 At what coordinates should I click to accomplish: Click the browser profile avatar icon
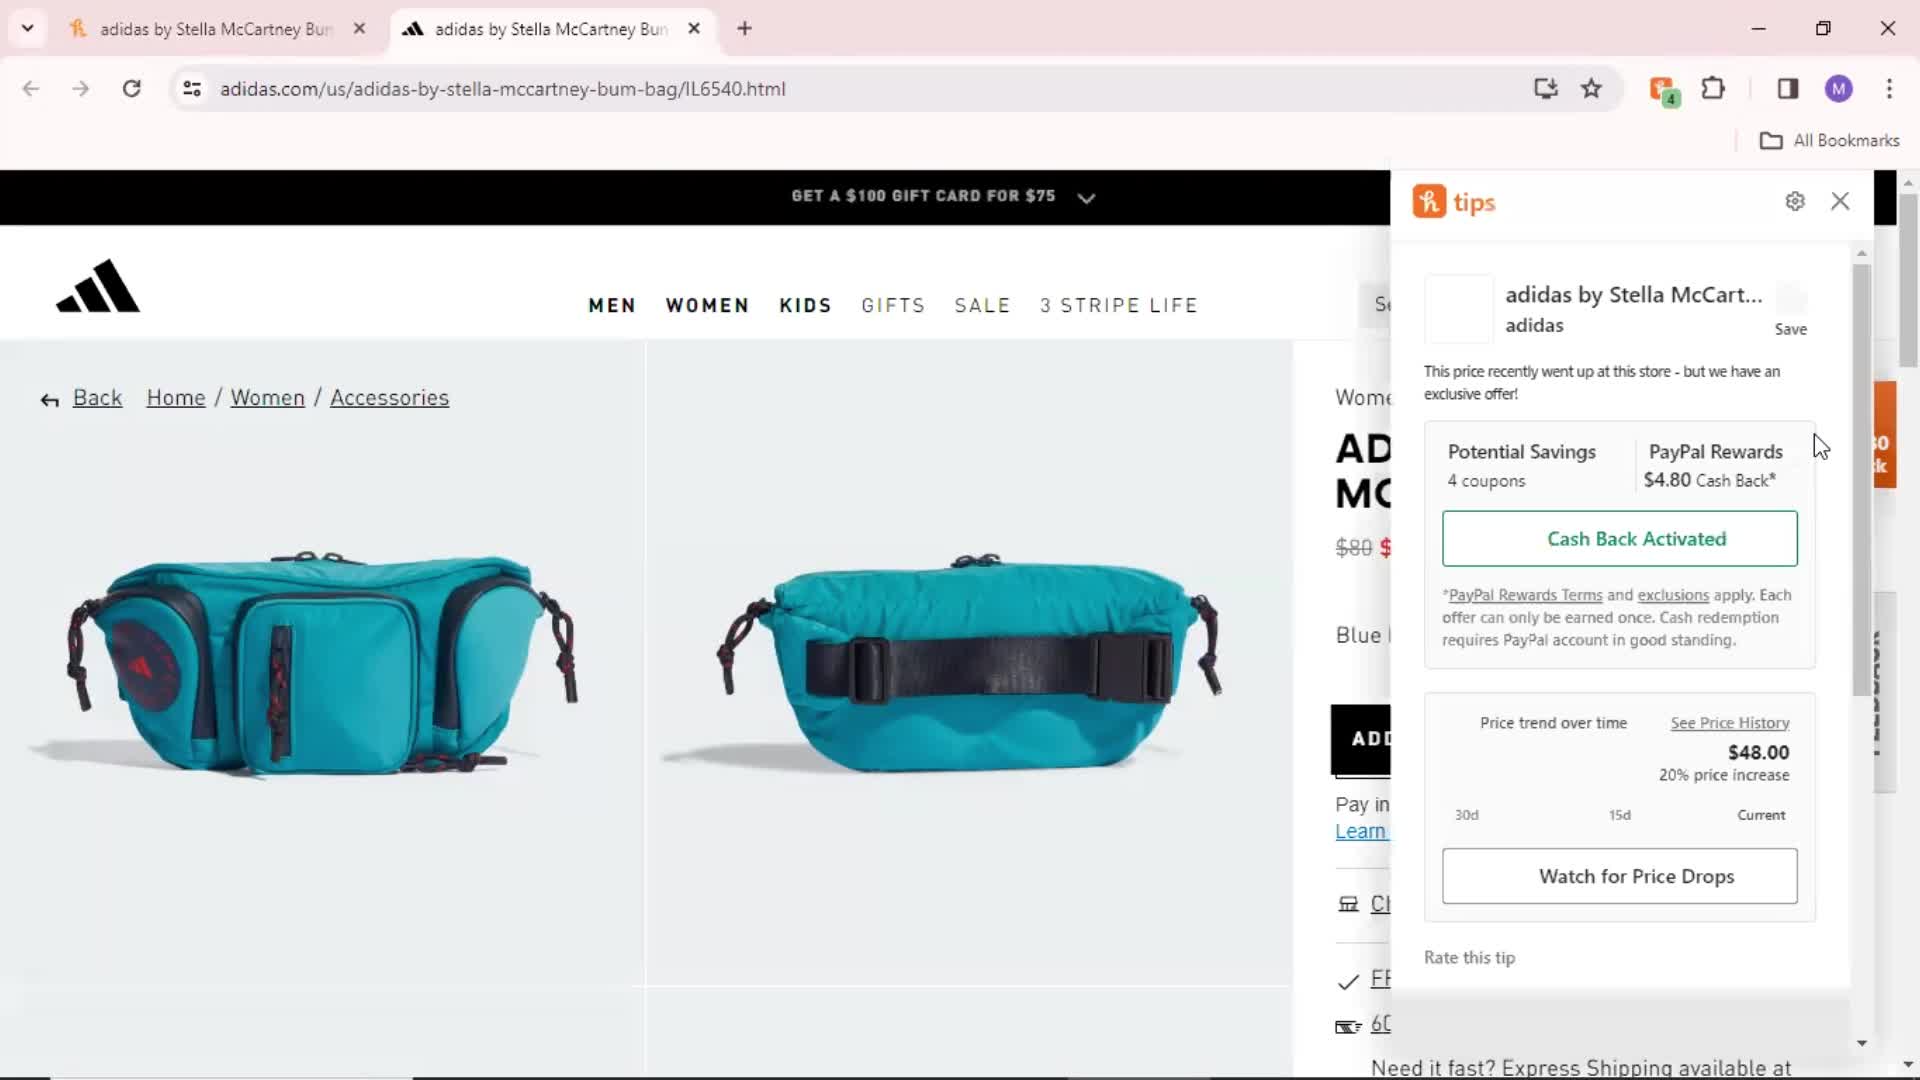point(1840,88)
